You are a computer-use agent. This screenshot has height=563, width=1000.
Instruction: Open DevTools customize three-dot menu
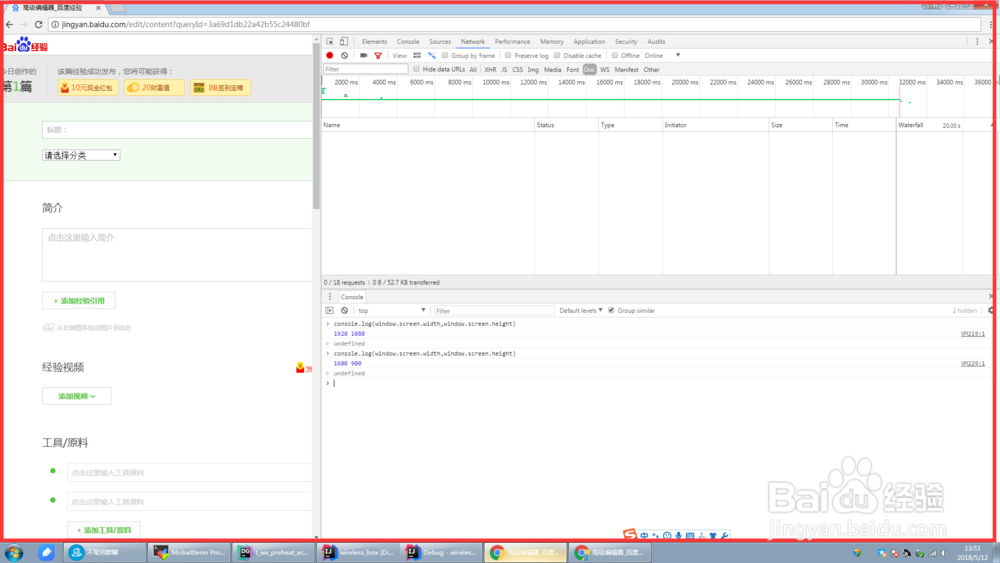point(977,41)
